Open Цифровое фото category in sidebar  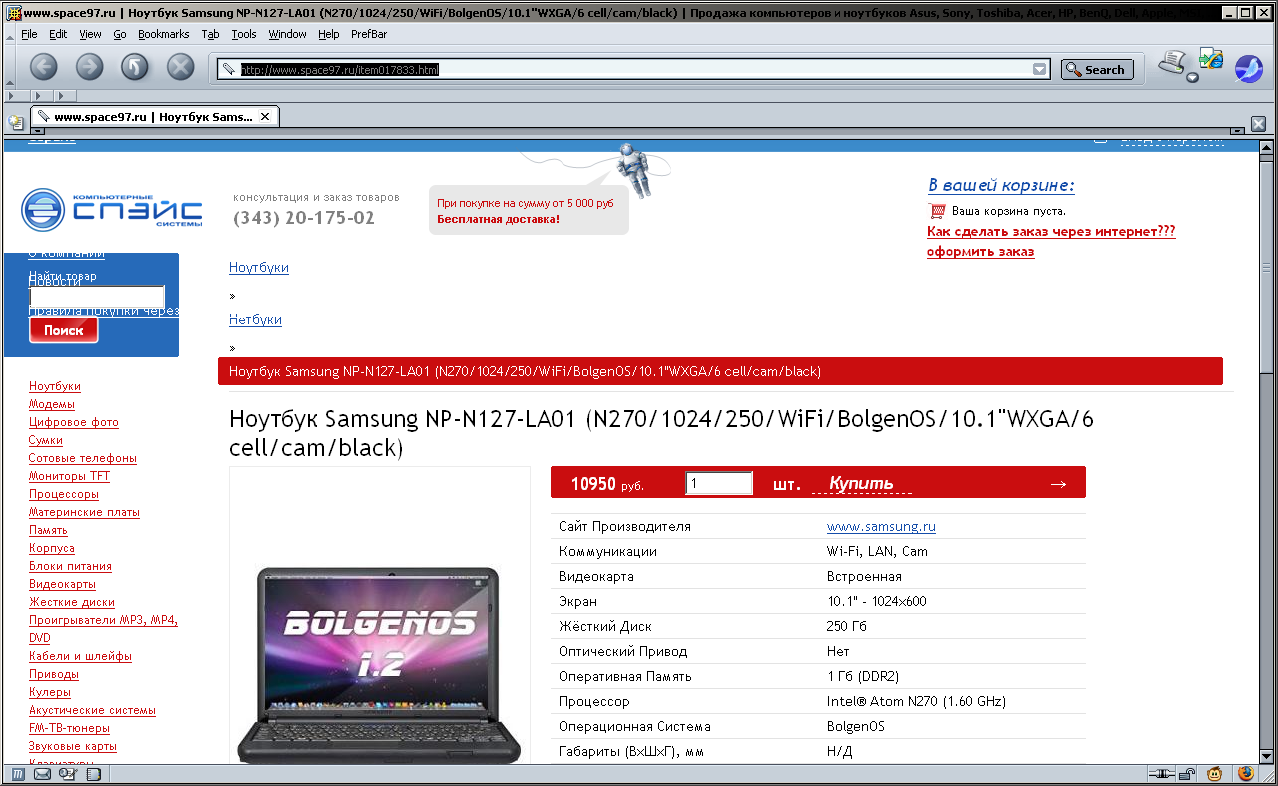click(x=74, y=422)
